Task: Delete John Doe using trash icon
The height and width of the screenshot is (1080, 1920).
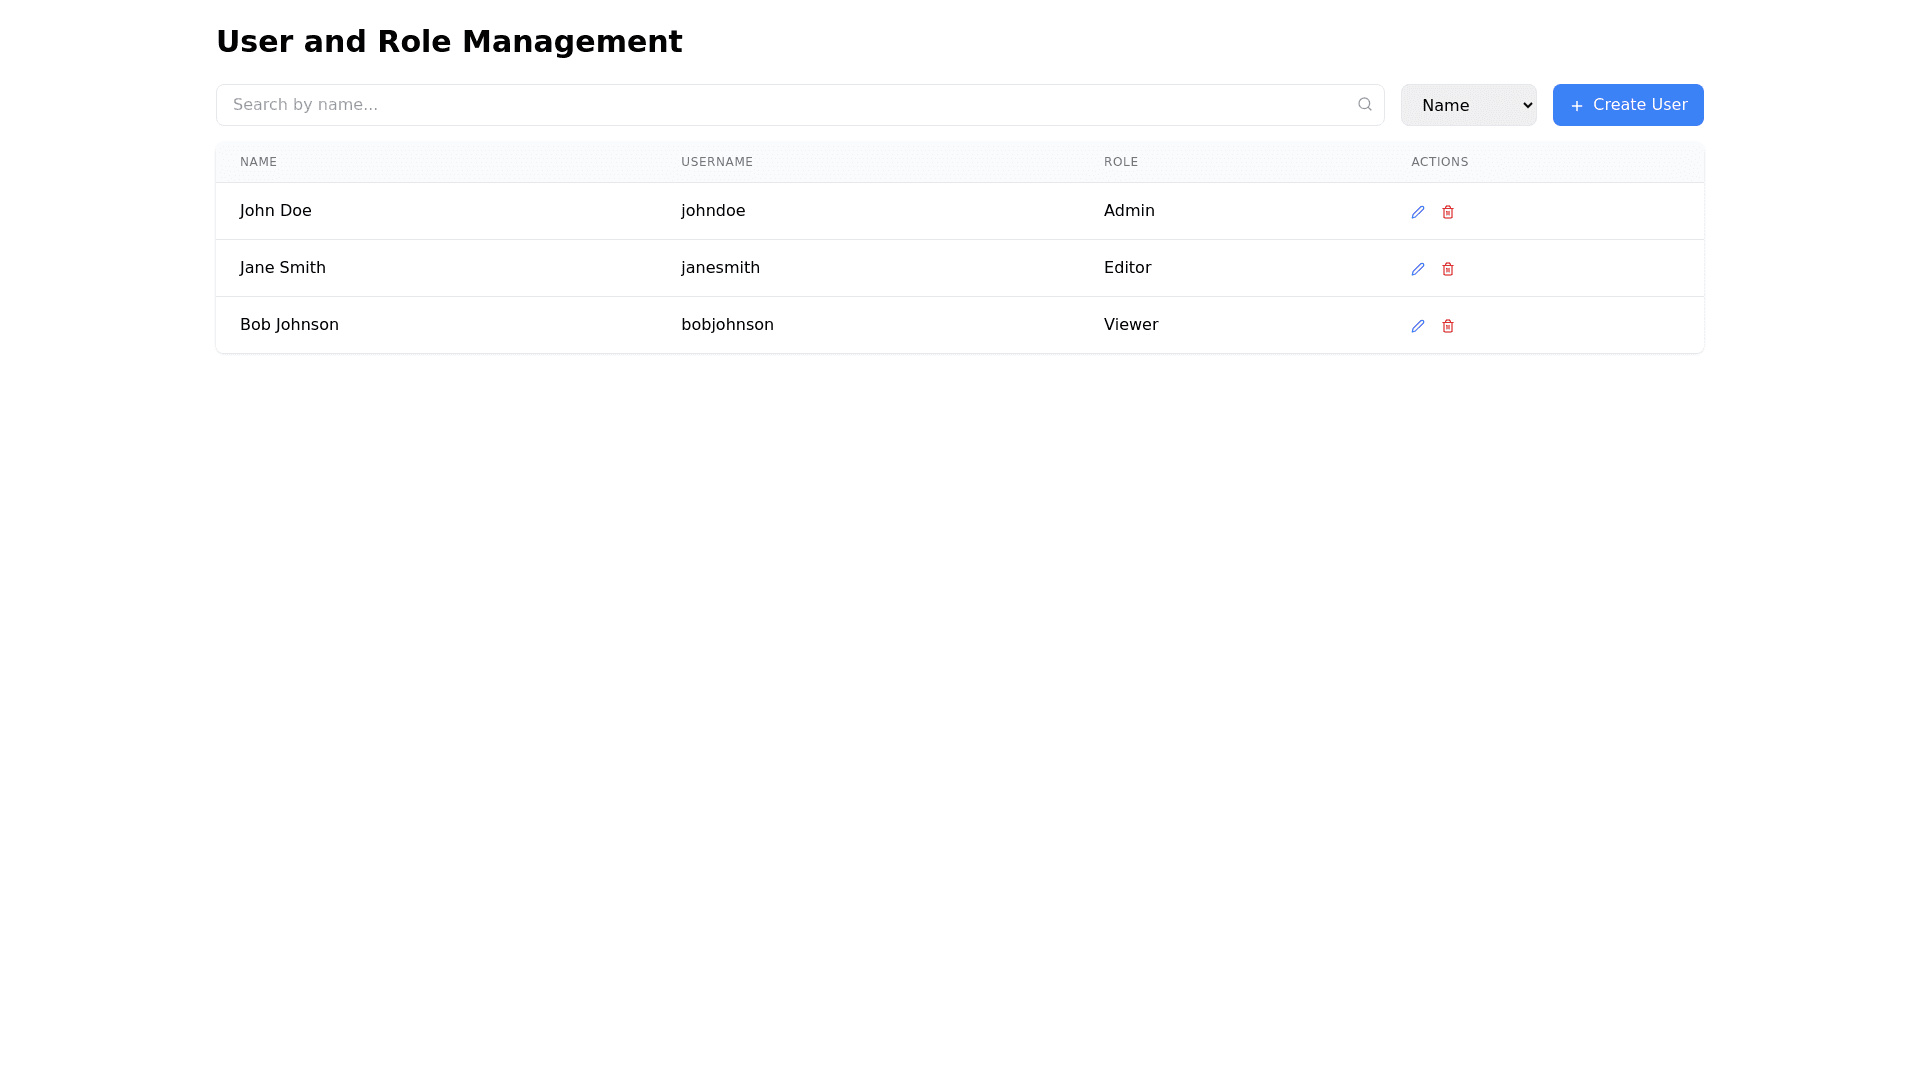Action: [x=1447, y=212]
